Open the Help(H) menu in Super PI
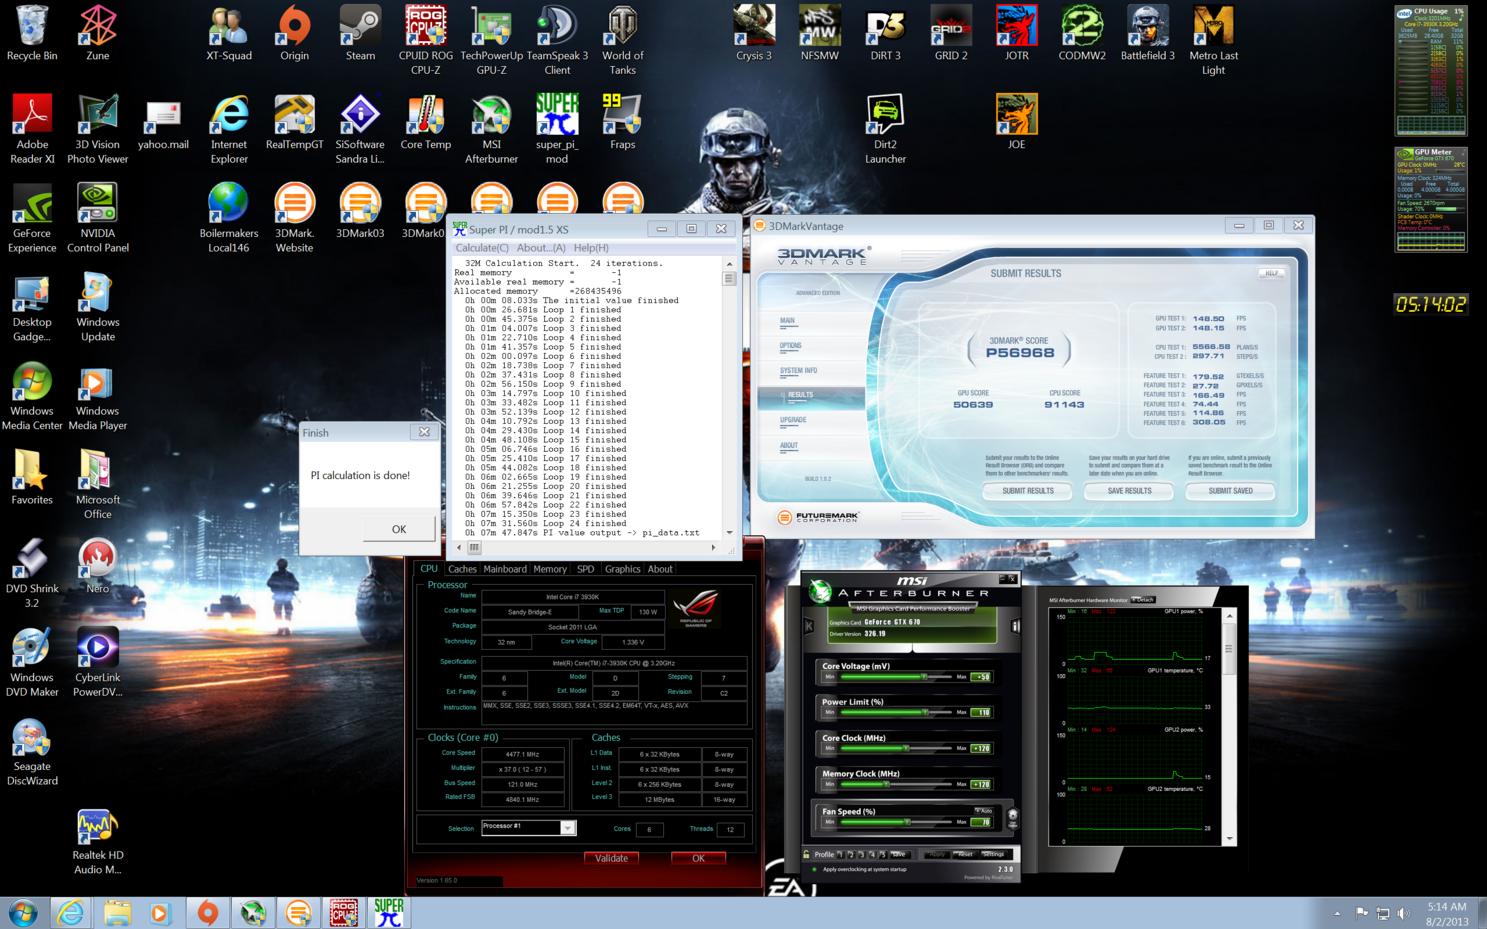 point(591,248)
